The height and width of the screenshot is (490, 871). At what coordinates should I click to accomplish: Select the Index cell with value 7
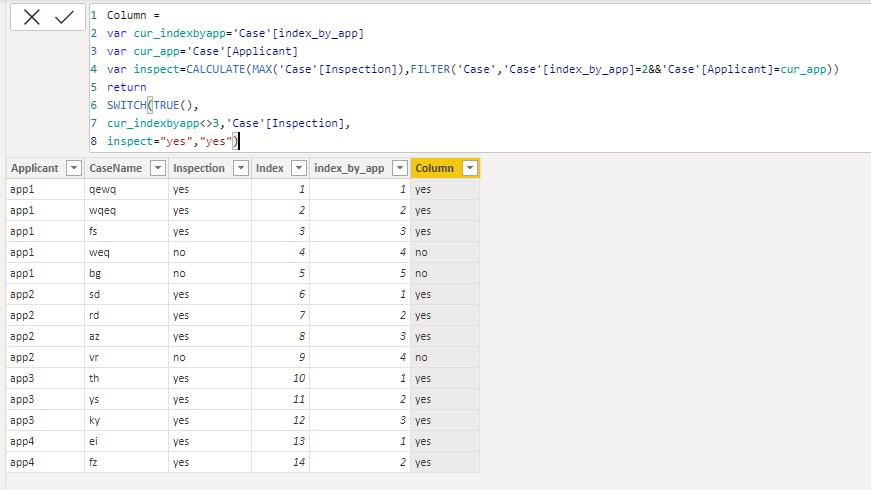pos(281,315)
